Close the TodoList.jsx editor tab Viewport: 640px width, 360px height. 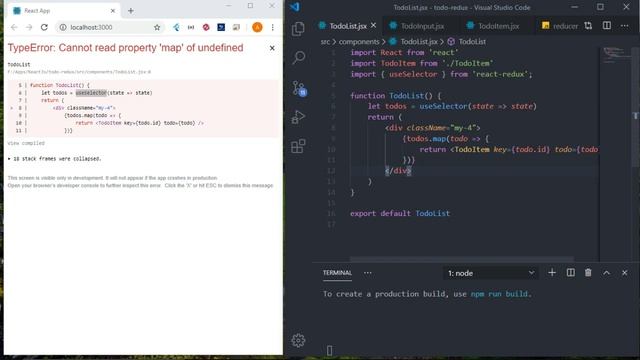point(373,25)
